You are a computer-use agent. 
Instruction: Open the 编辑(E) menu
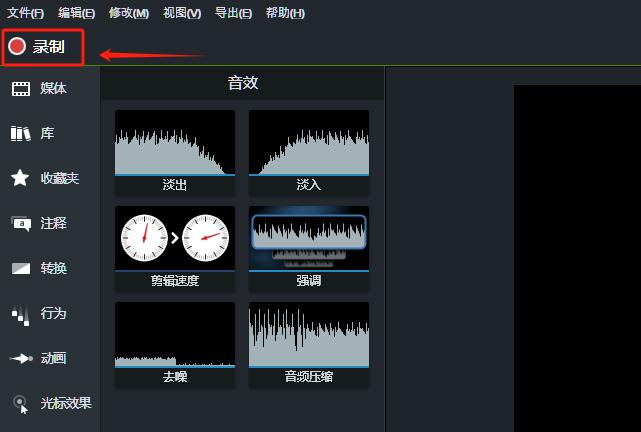coord(77,13)
